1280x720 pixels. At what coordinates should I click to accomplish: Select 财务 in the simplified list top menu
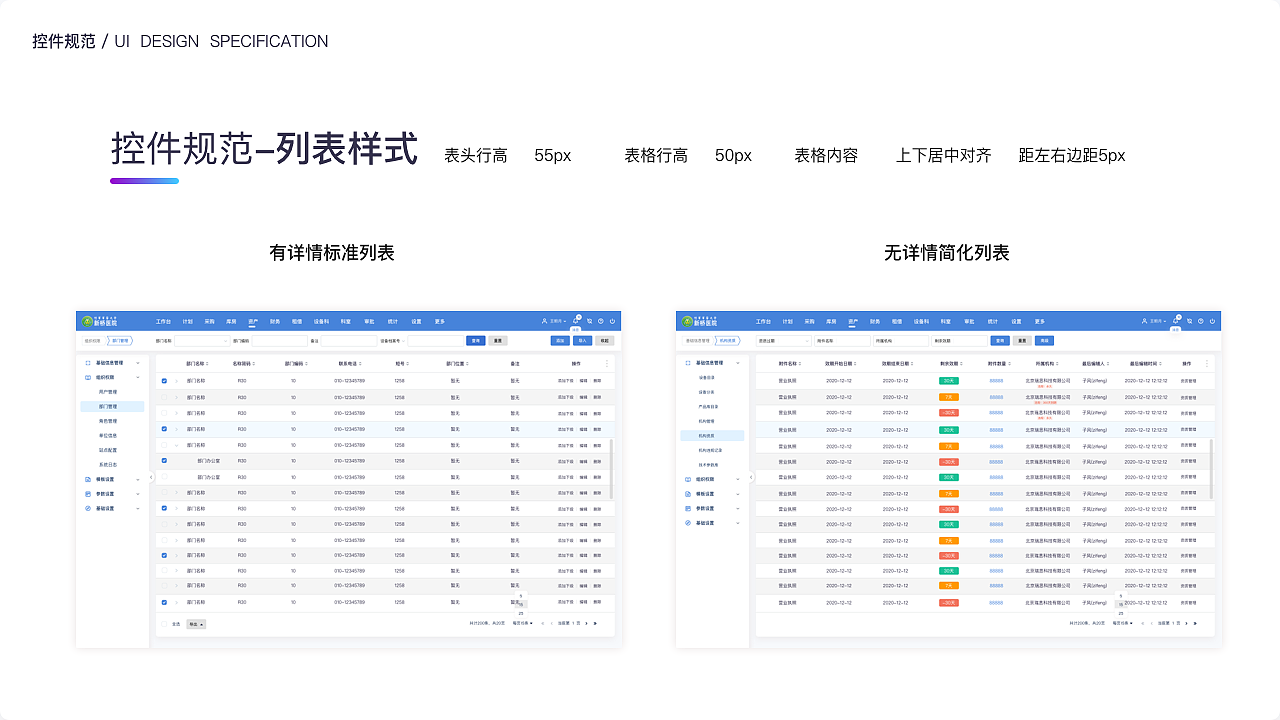coord(875,321)
